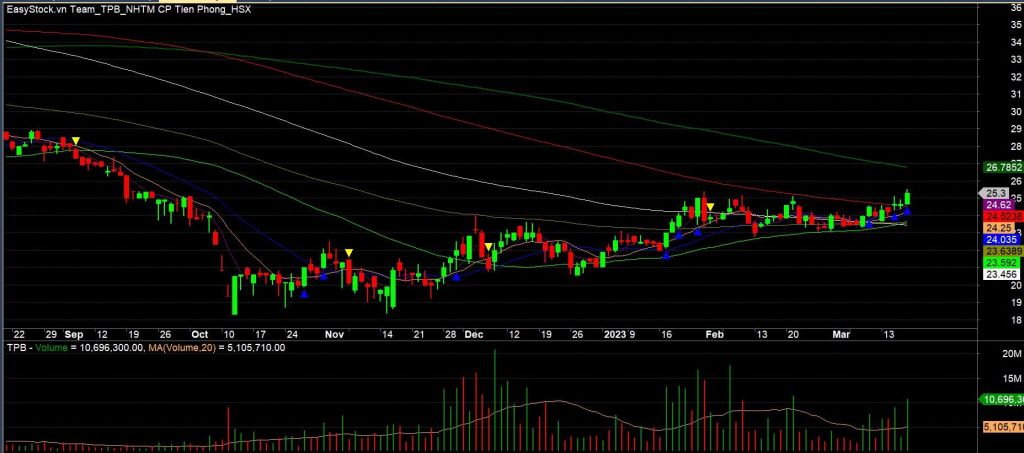This screenshot has height=453, width=1024.
Task: Click the latest green candlestick in March
Action: tap(907, 197)
